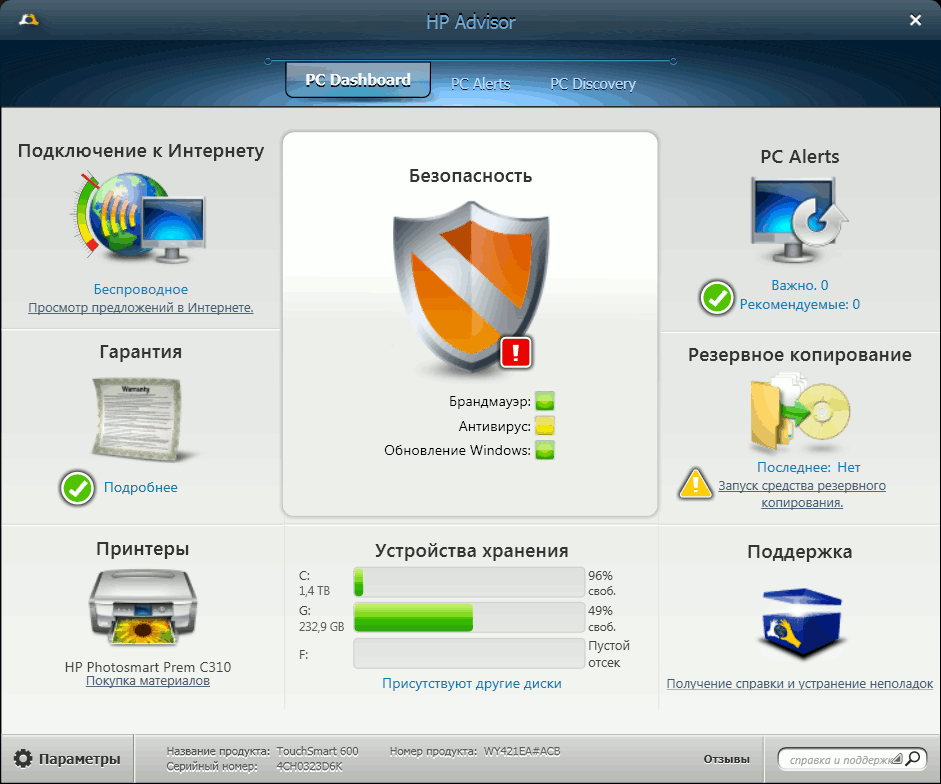
Task: Open the warranty certificate icon
Action: pyautogui.click(x=137, y=419)
